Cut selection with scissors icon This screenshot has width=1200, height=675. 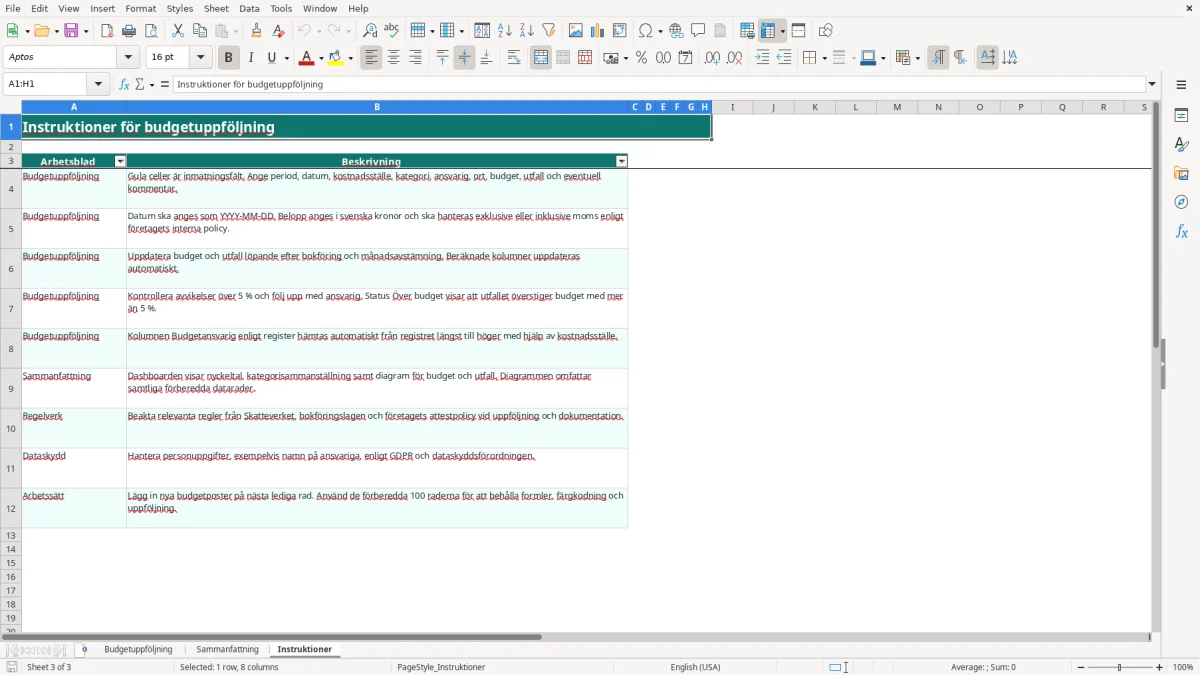click(x=178, y=31)
